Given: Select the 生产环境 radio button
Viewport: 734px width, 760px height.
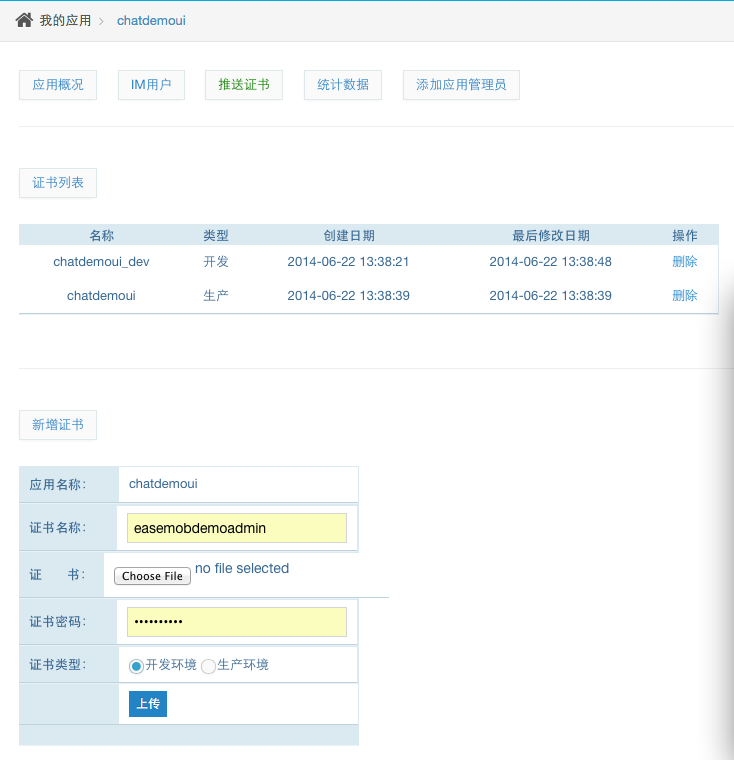Looking at the screenshot, I should click(x=208, y=666).
